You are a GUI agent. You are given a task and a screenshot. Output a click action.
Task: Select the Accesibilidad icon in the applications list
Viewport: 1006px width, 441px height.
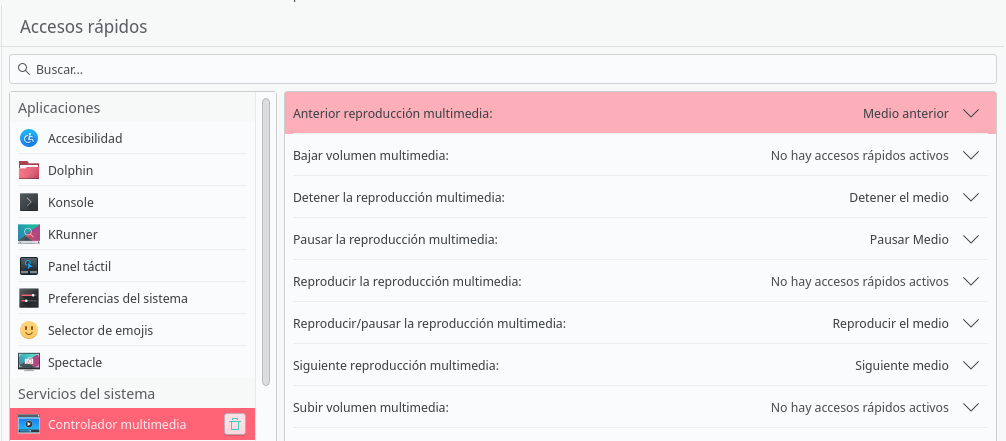coord(29,138)
